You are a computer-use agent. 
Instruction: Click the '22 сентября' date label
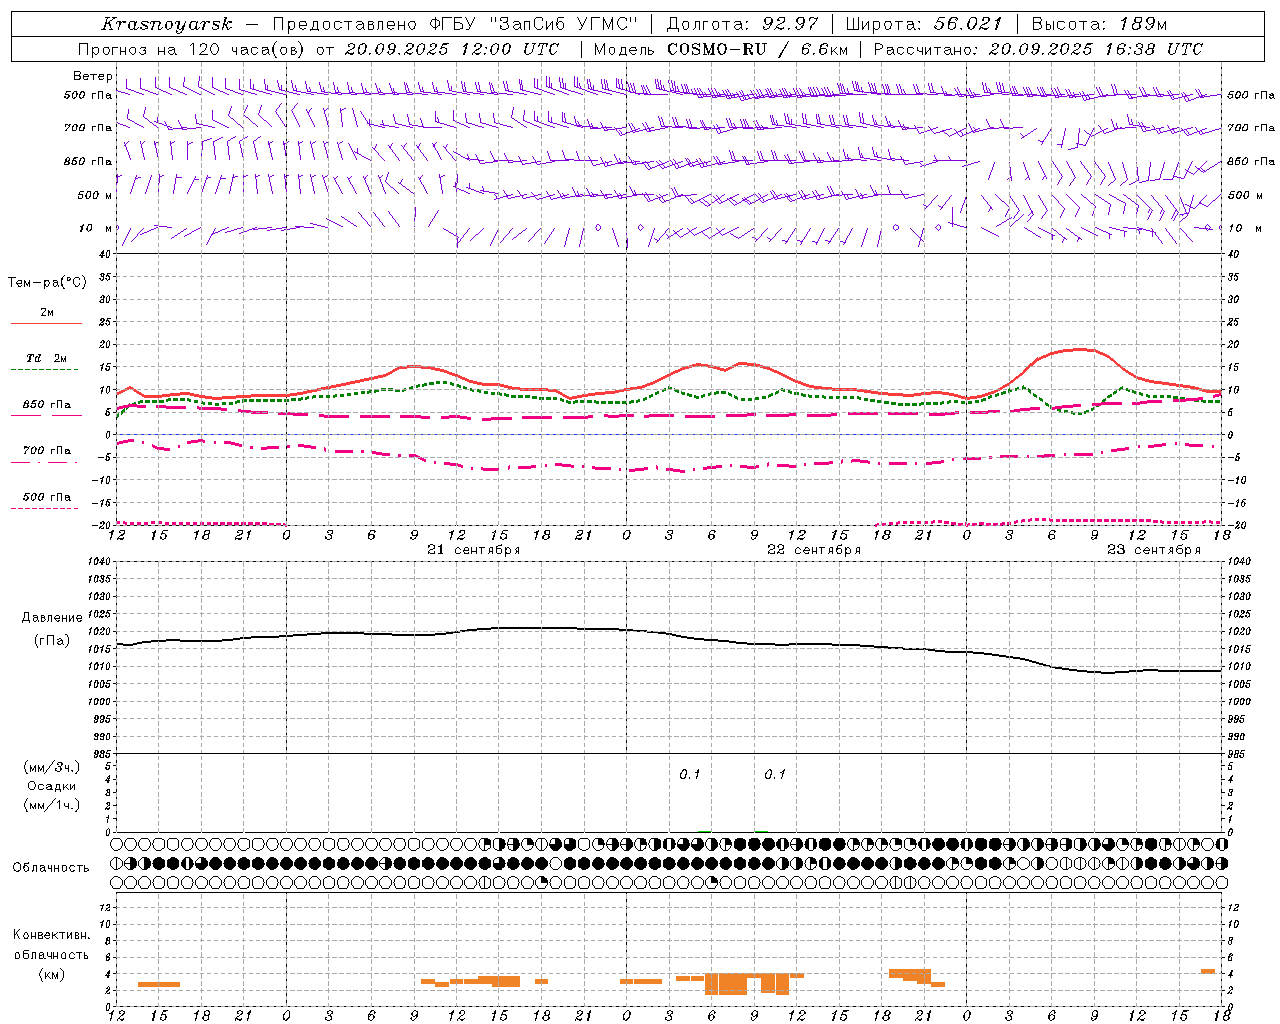pos(814,550)
